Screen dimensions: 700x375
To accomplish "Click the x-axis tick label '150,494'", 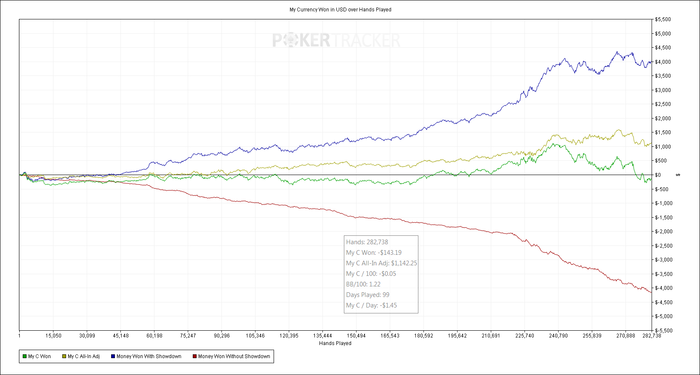I will coord(357,335).
